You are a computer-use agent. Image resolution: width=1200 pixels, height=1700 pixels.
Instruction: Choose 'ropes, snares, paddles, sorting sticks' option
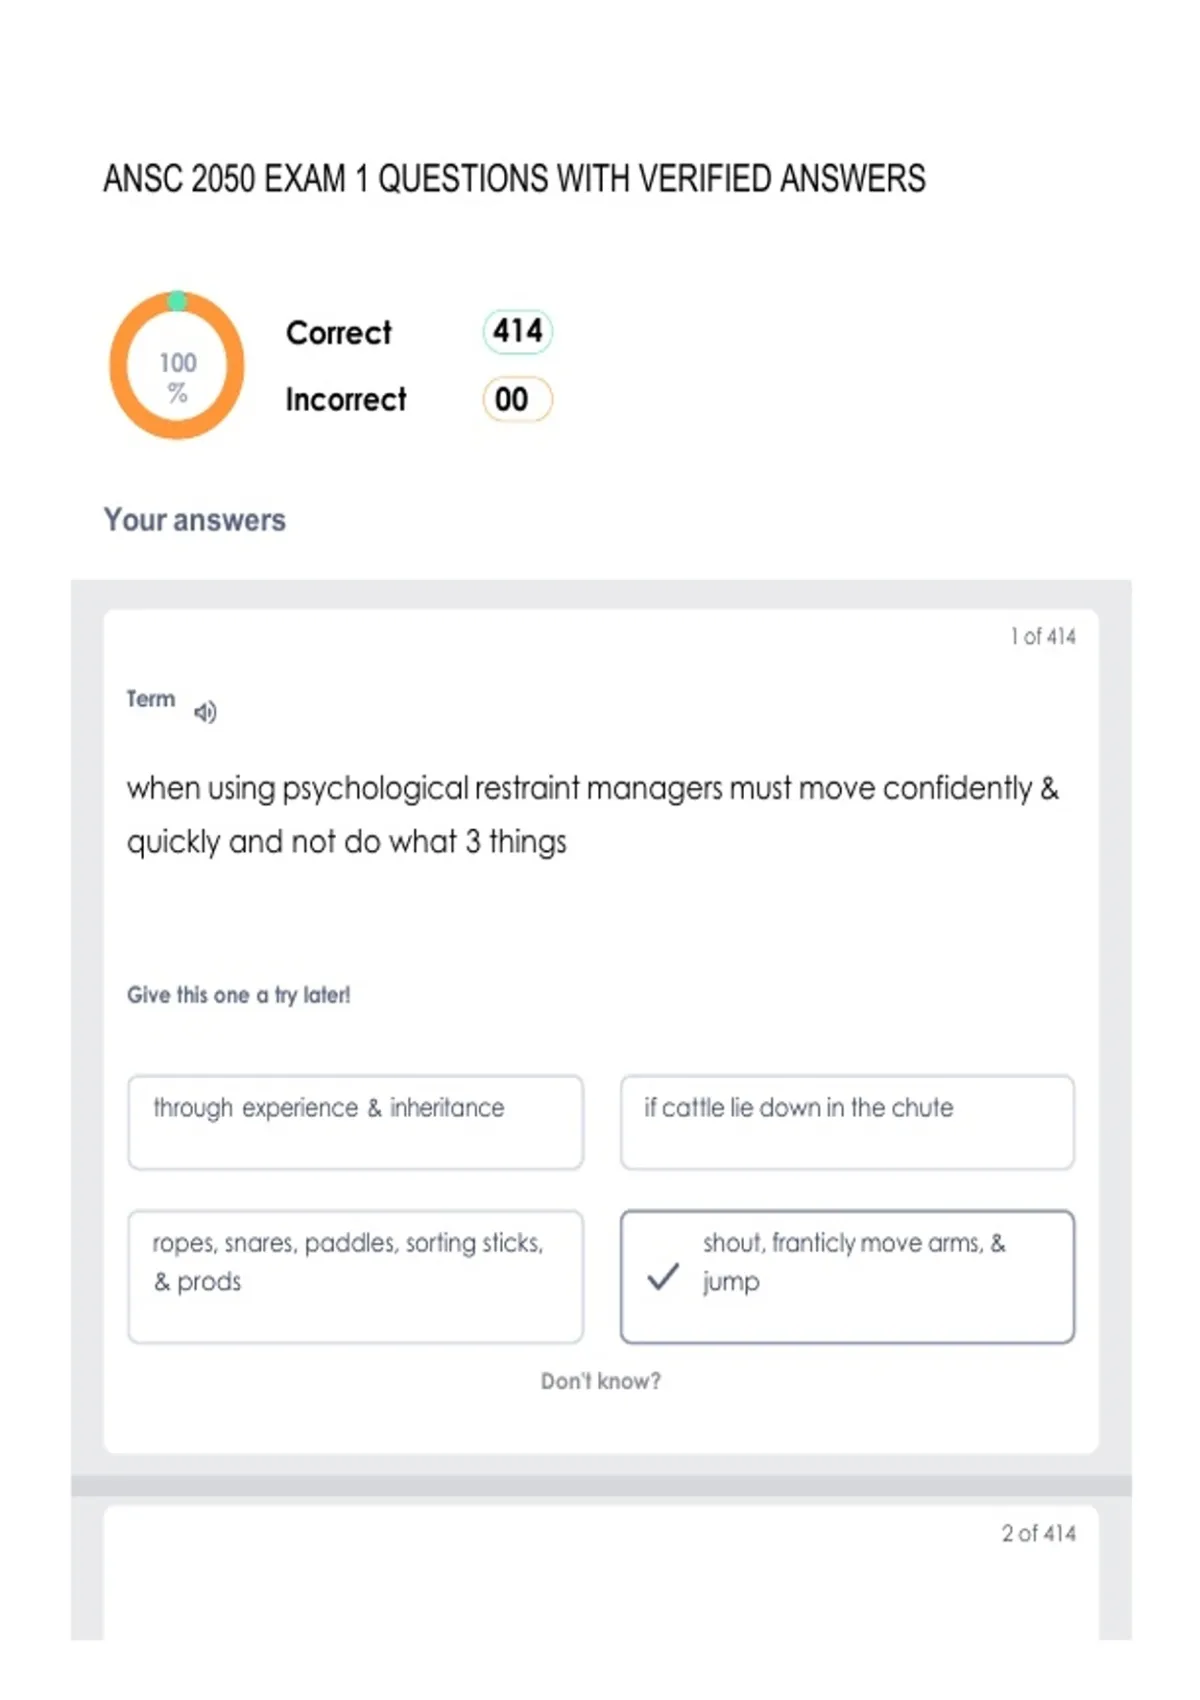tap(355, 1277)
